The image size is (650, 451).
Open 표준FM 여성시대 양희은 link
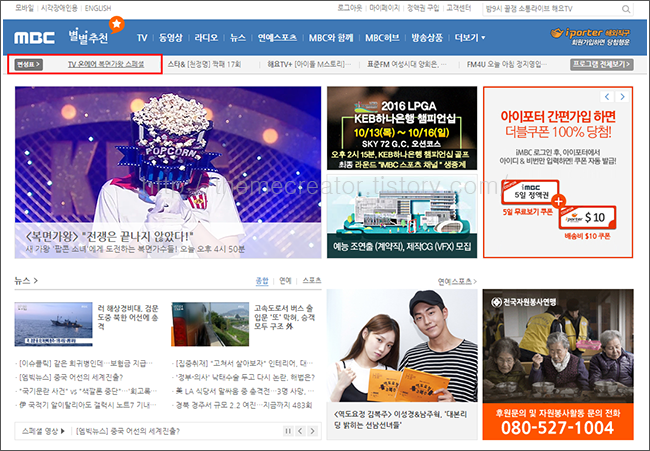pos(407,64)
